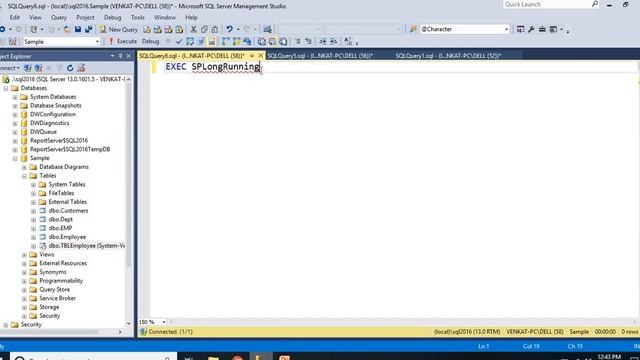The width and height of the screenshot is (640, 360).
Task: Click the Comment Out Lines icon
Action: click(298, 41)
